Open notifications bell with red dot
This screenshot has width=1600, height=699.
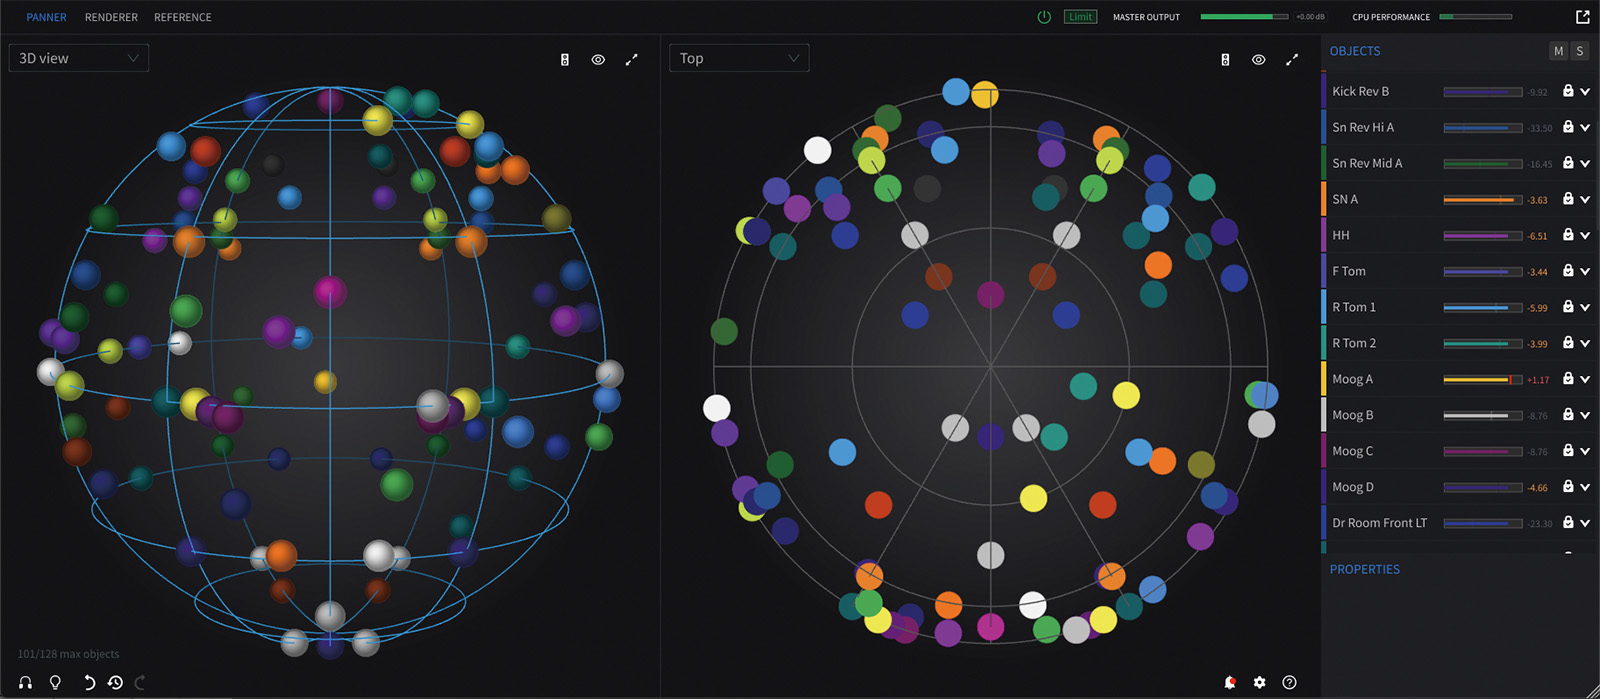[1230, 682]
